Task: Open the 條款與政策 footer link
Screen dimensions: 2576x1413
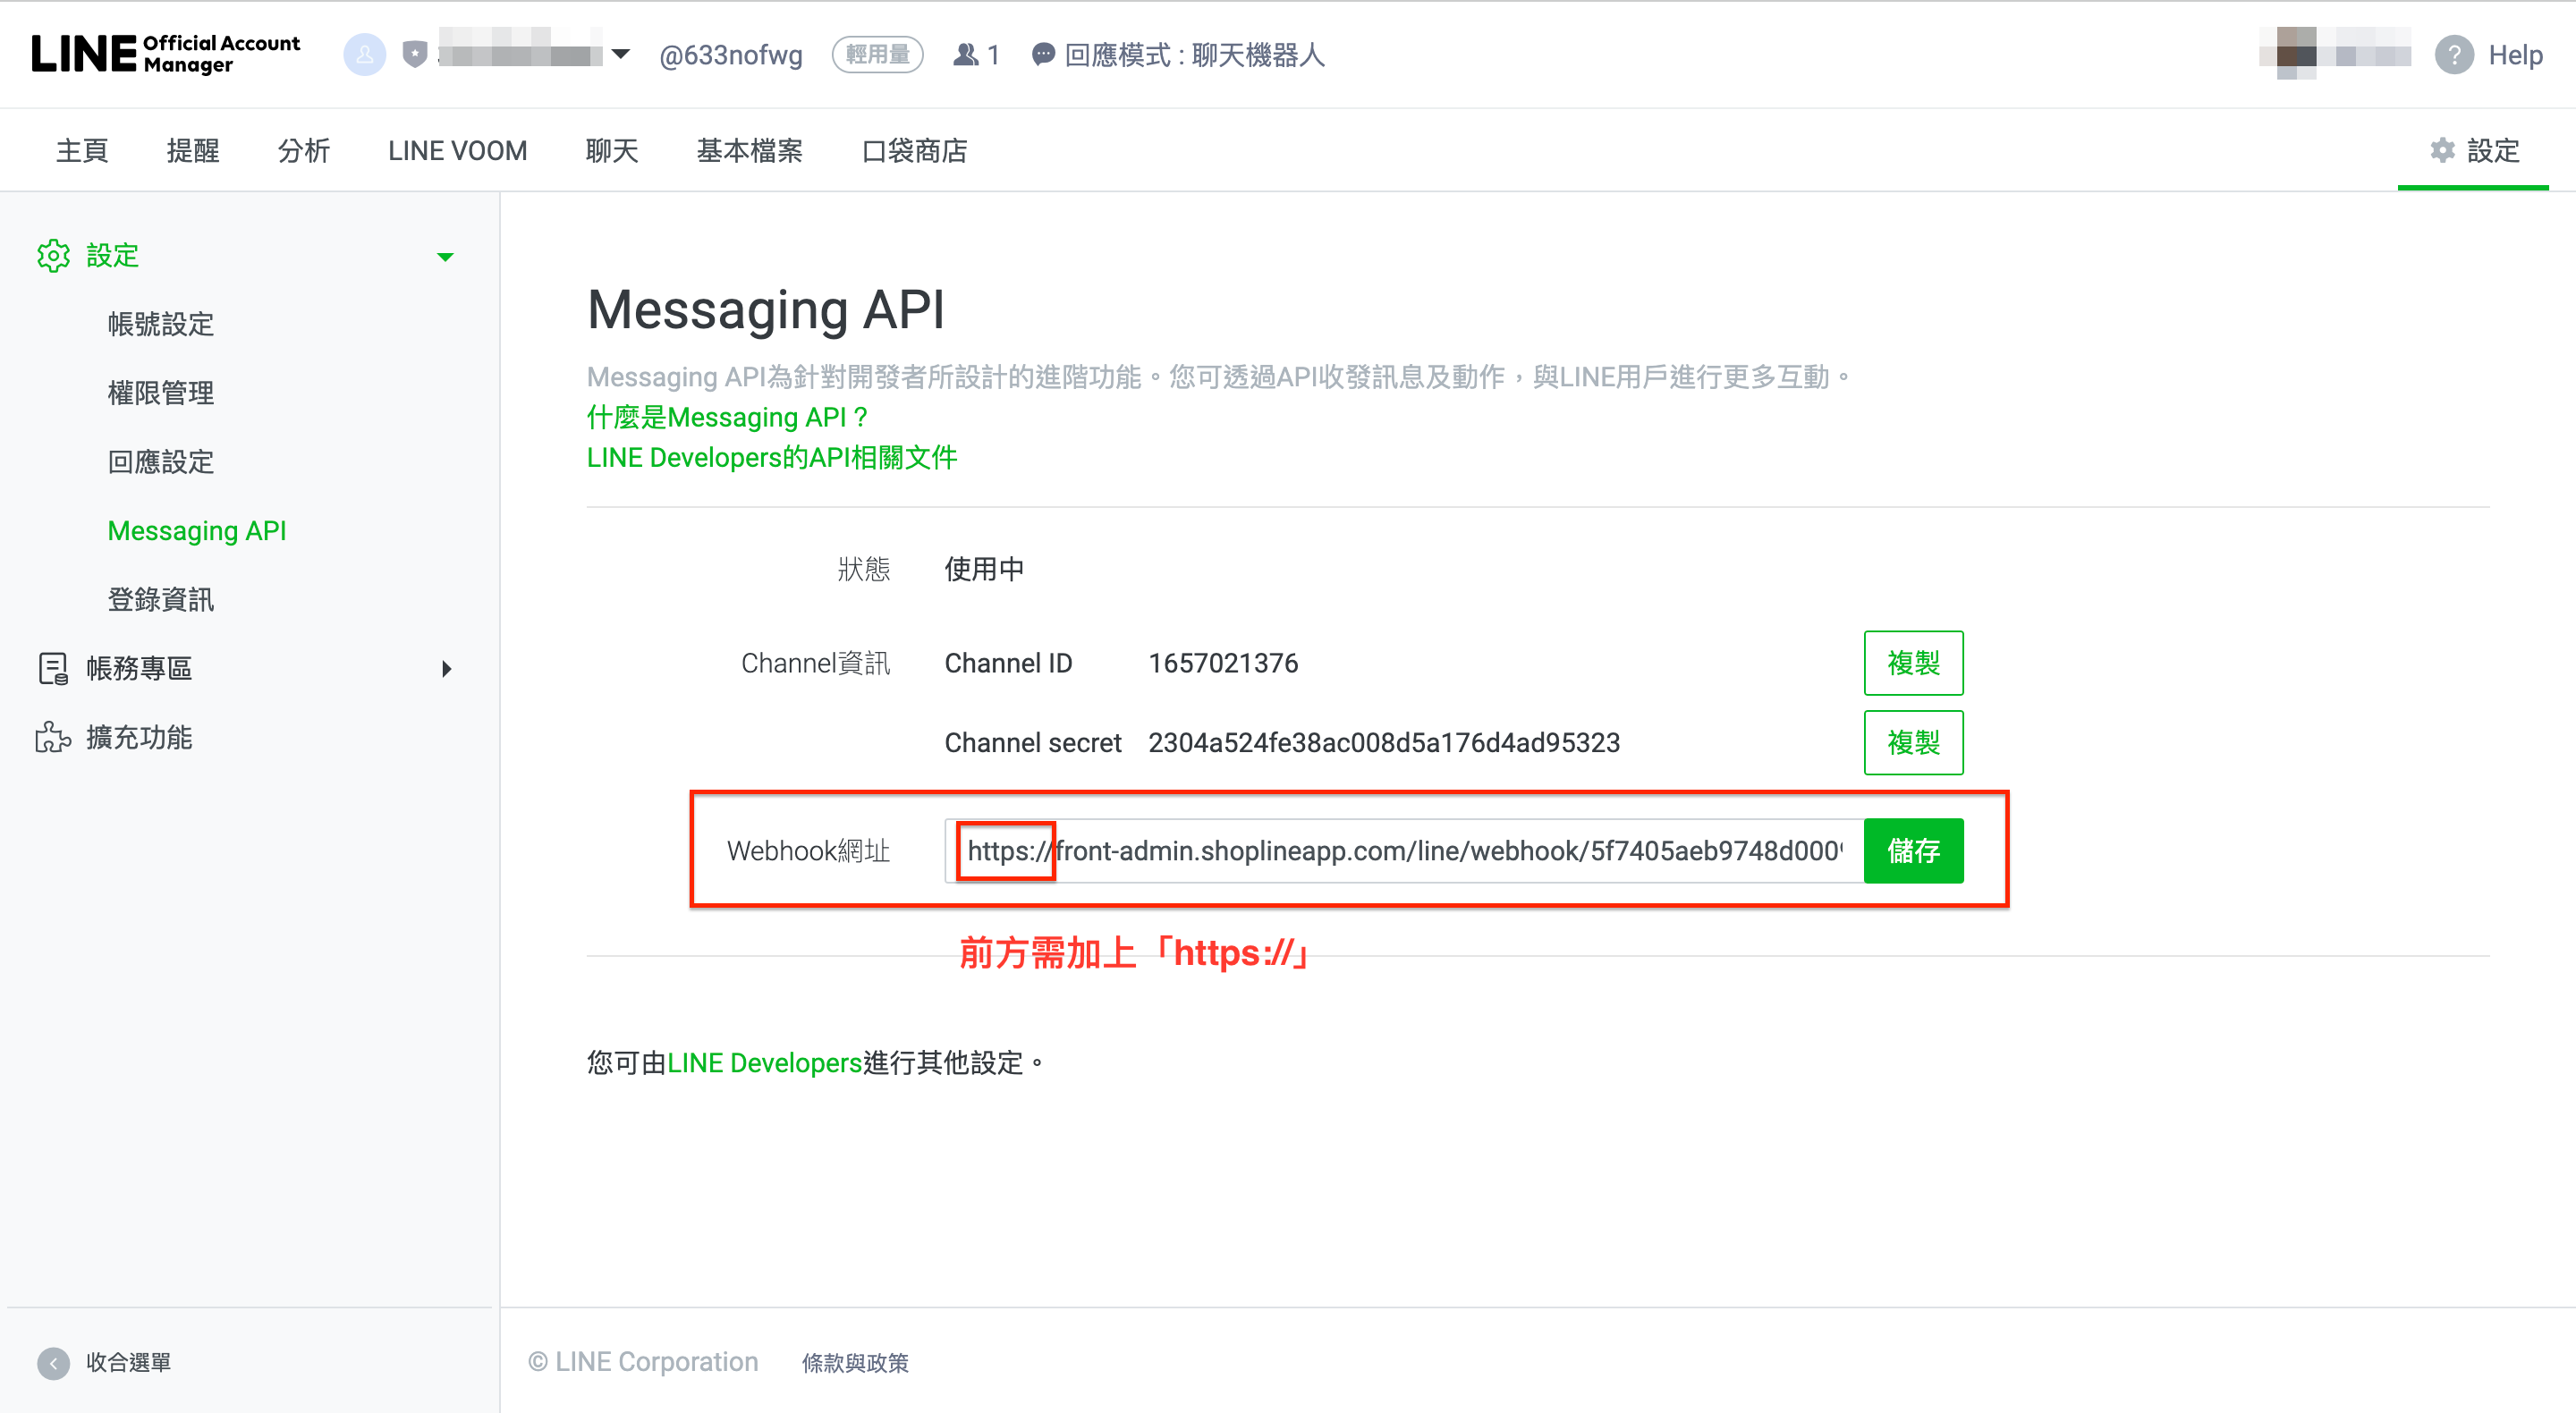Action: (x=855, y=1361)
